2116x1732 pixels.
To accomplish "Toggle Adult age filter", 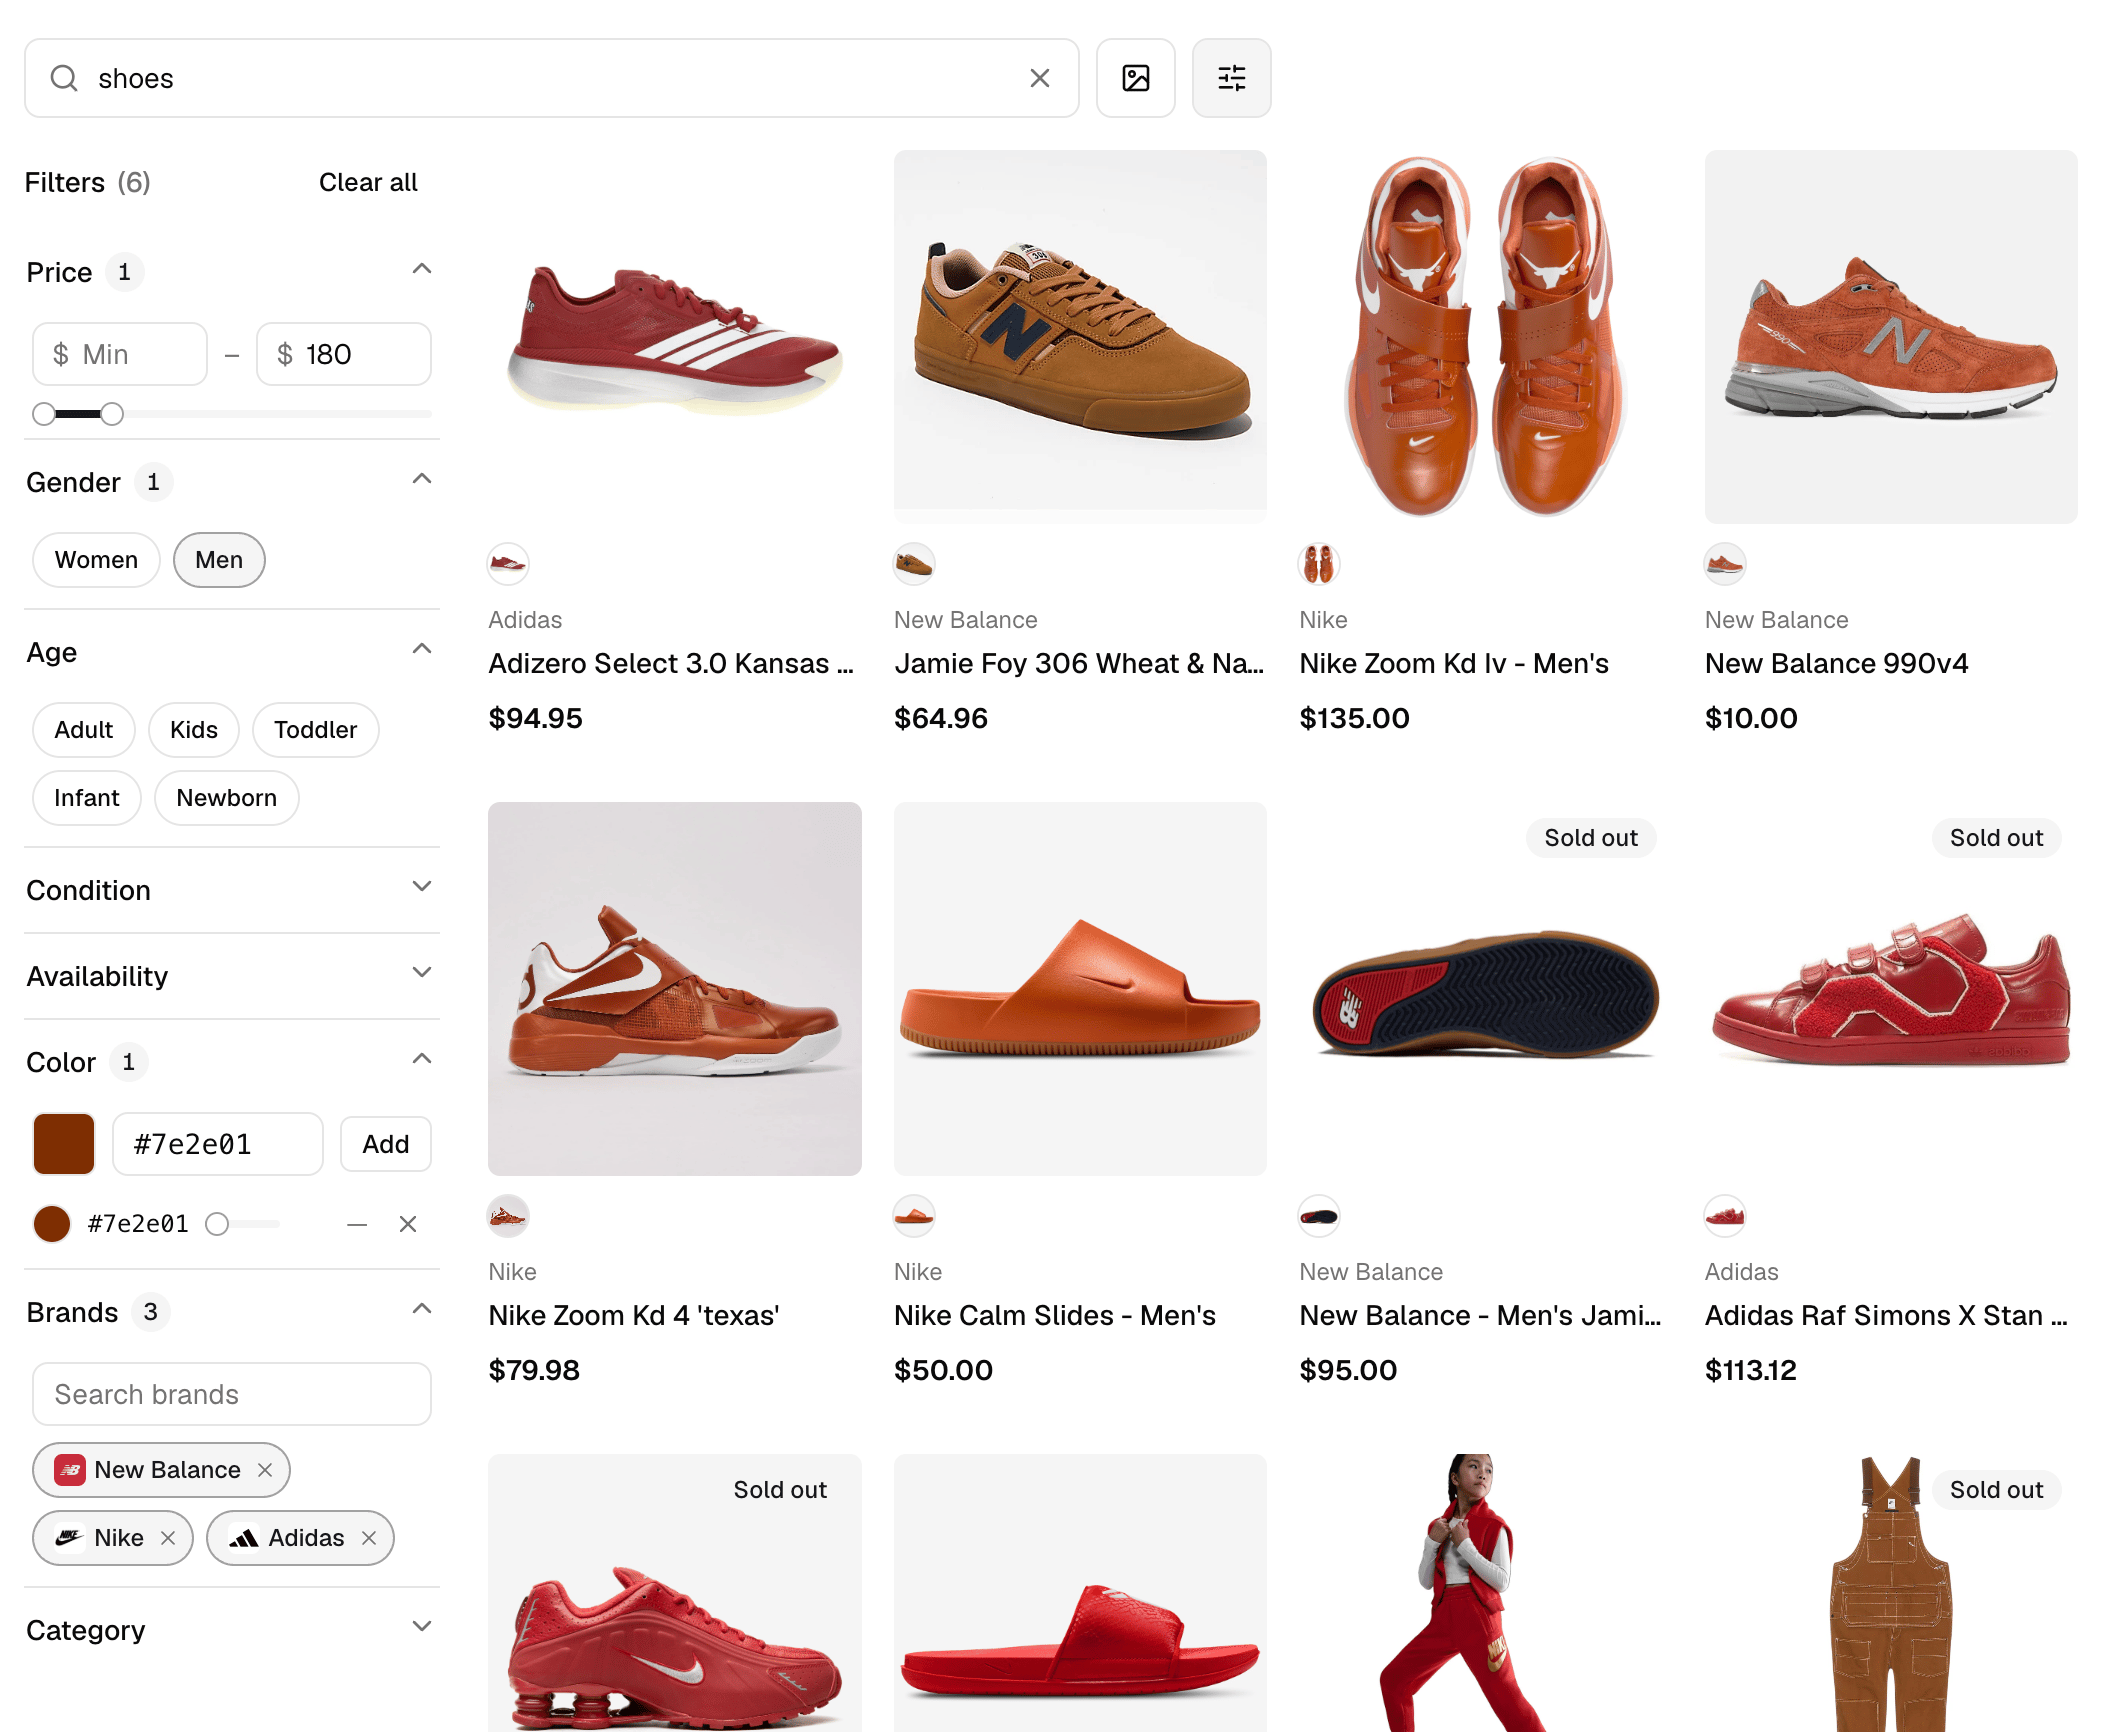I will (x=84, y=730).
